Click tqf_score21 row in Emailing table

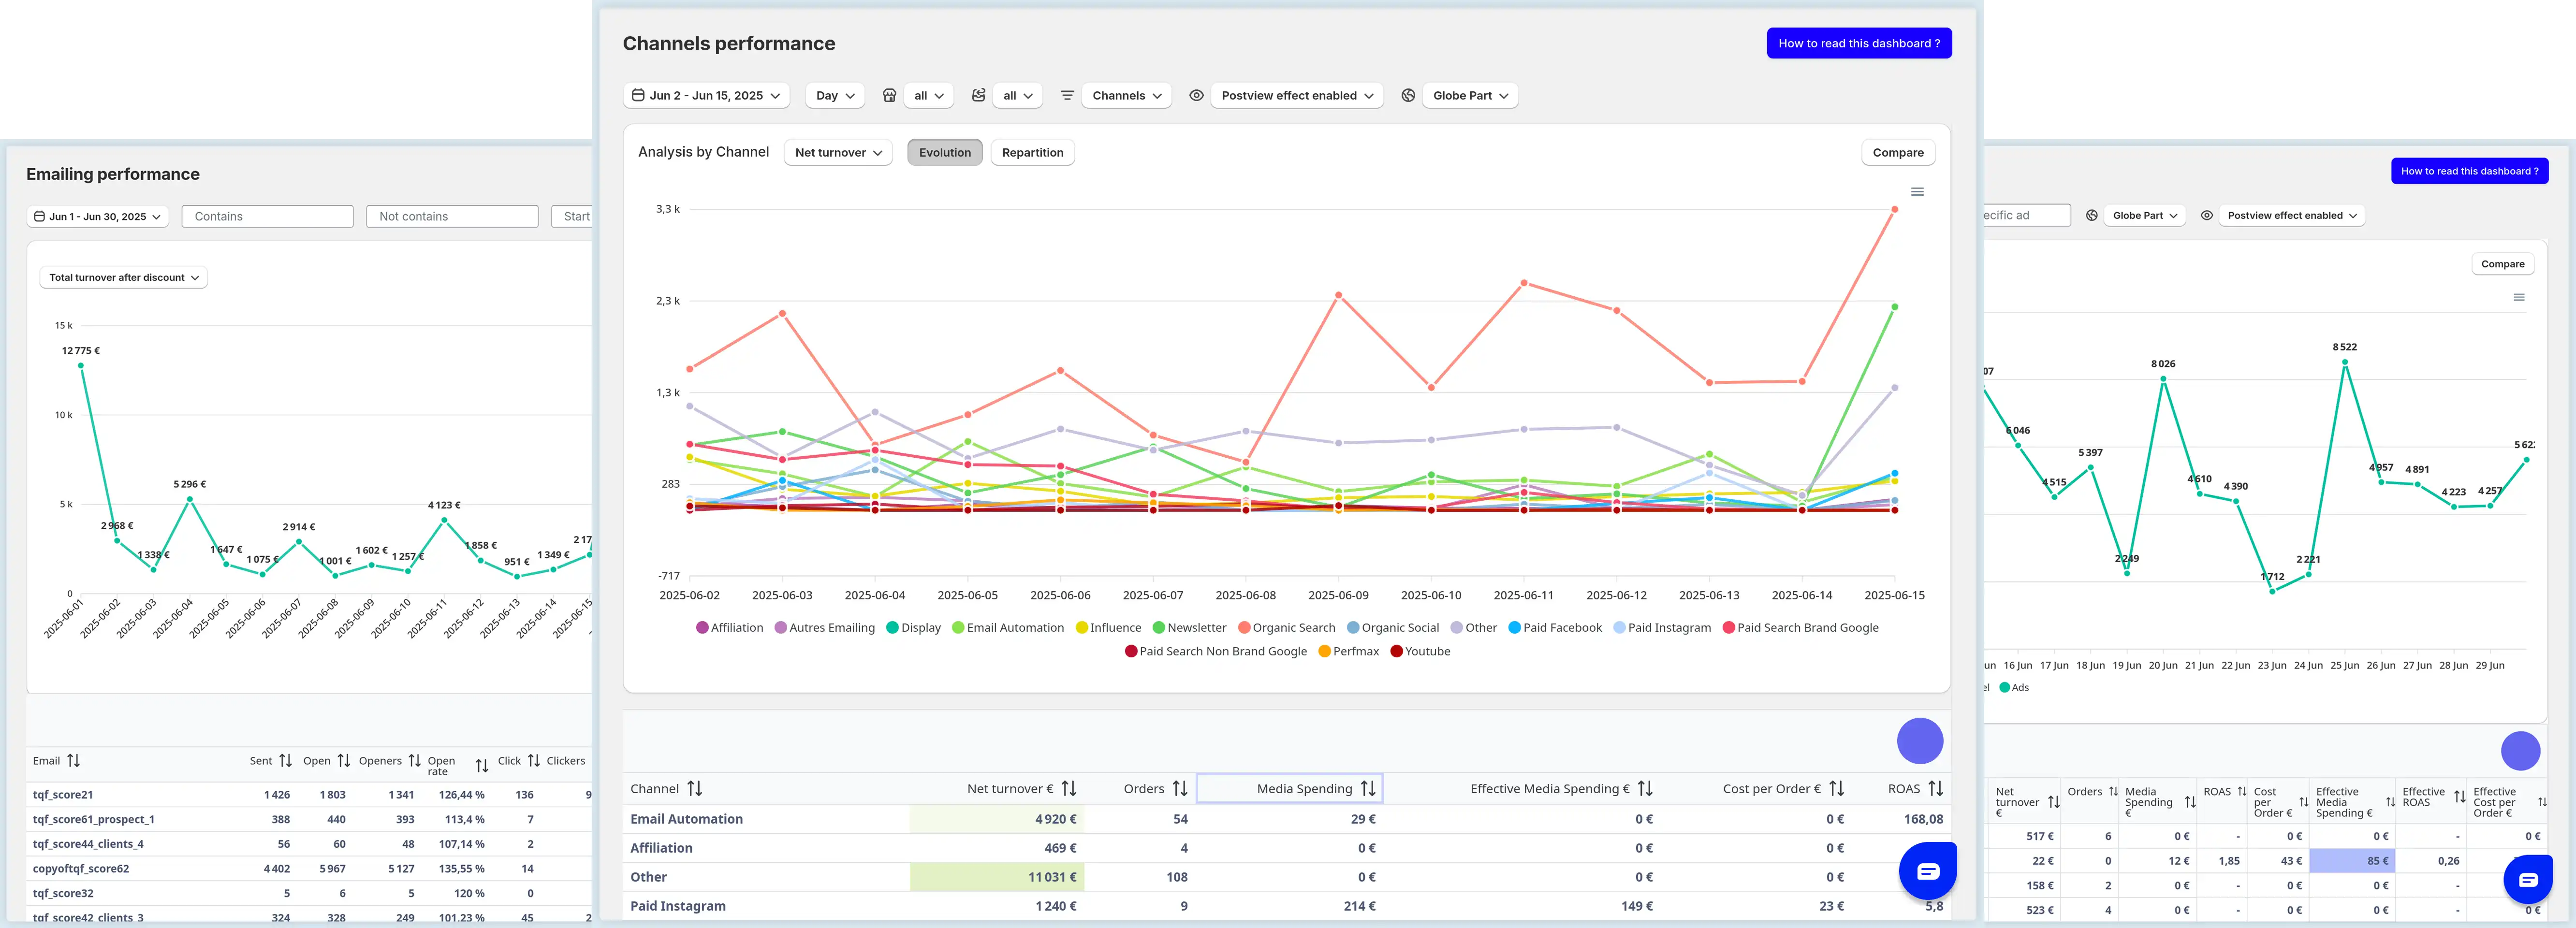tap(310, 795)
